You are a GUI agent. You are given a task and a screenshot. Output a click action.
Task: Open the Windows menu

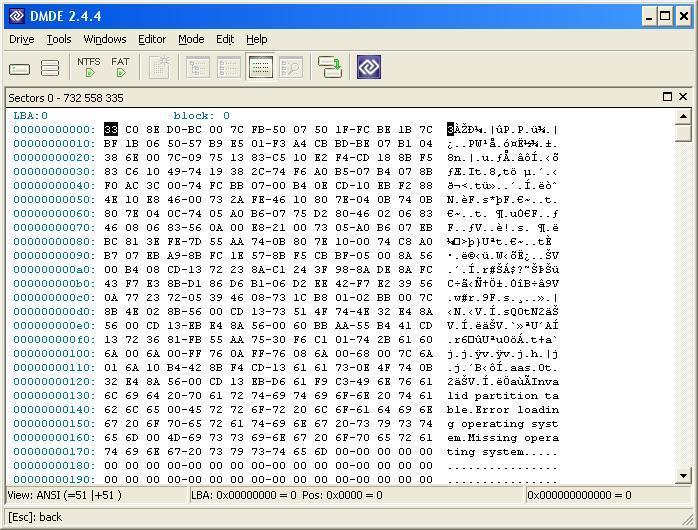[x=105, y=39]
